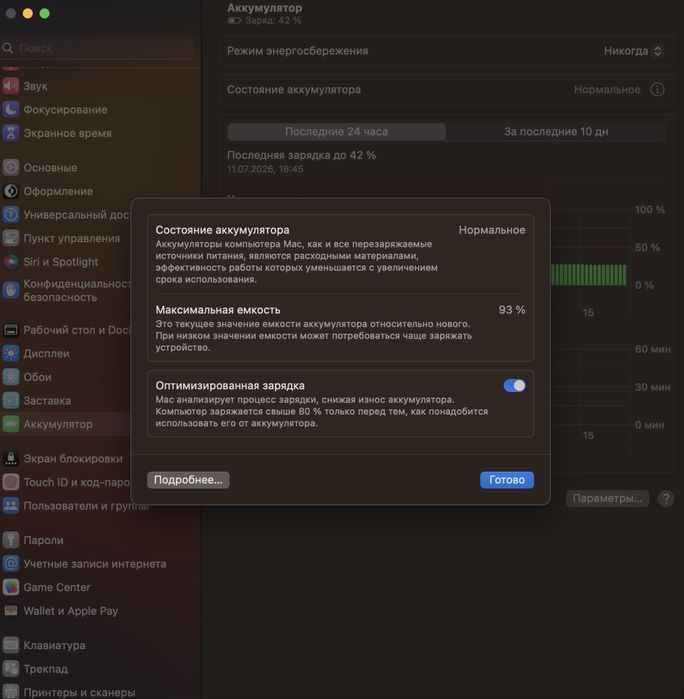This screenshot has height=699, width=684.
Task: Open the Конфиденциальность и безопасность hand icon
Action: point(11,290)
